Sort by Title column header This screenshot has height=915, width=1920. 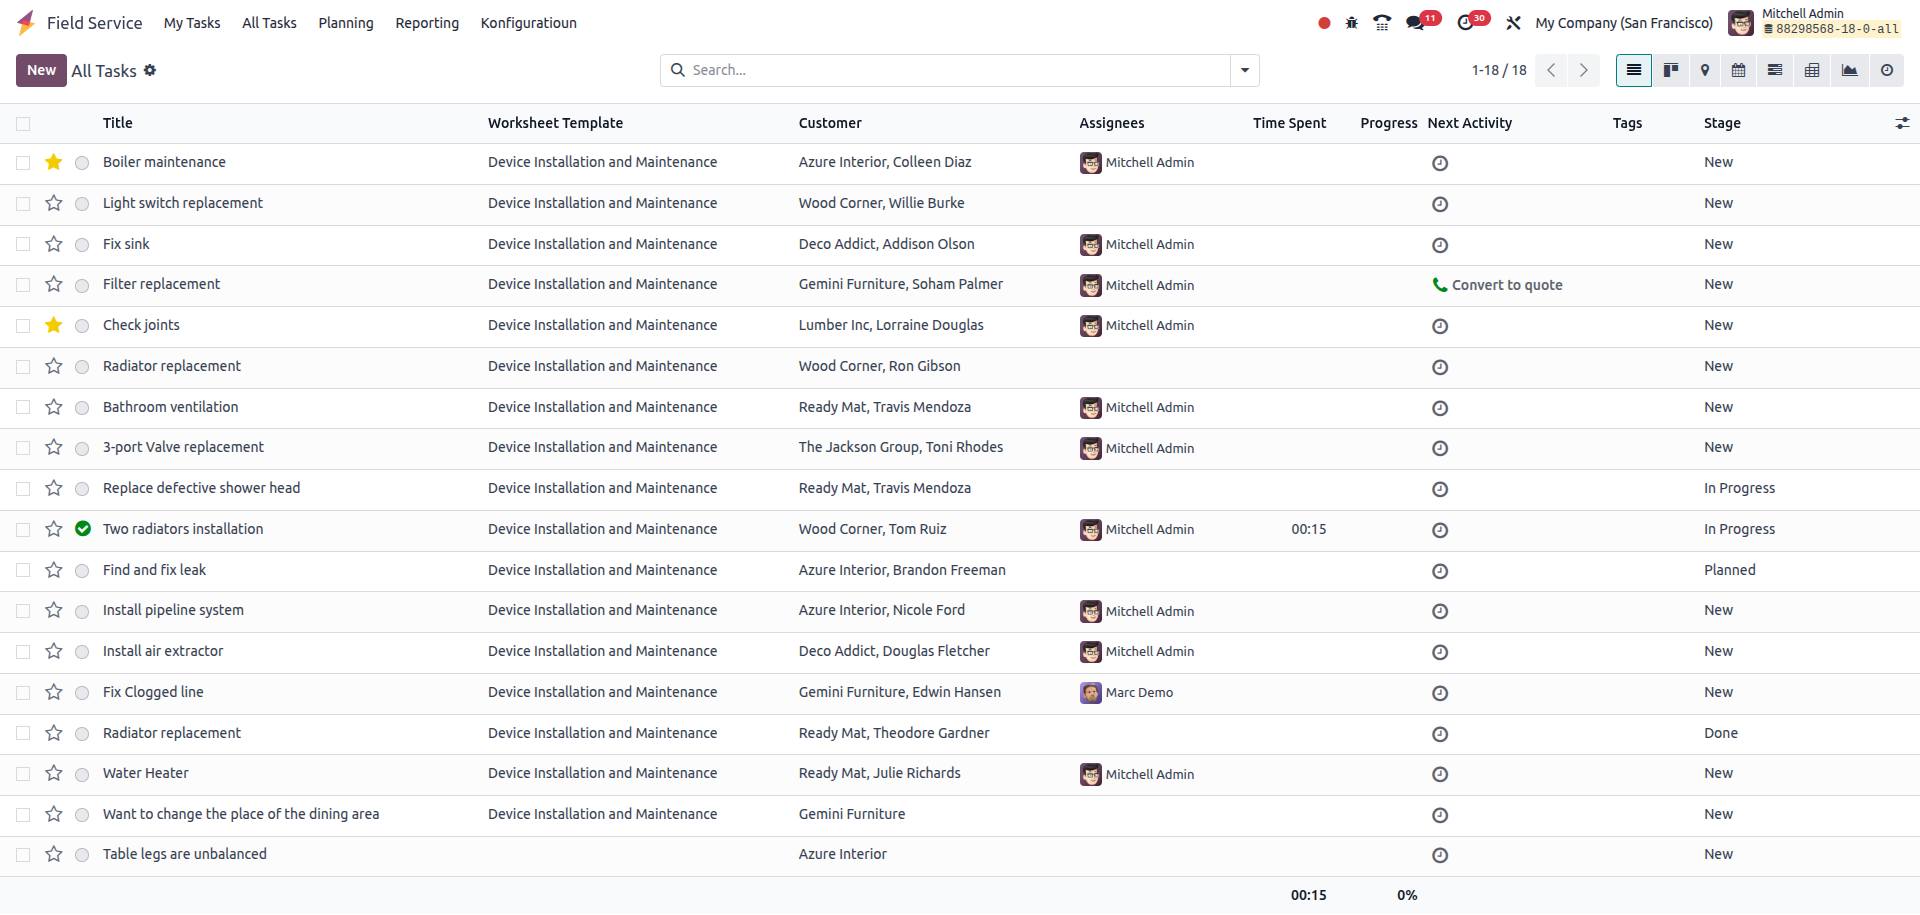(x=118, y=123)
